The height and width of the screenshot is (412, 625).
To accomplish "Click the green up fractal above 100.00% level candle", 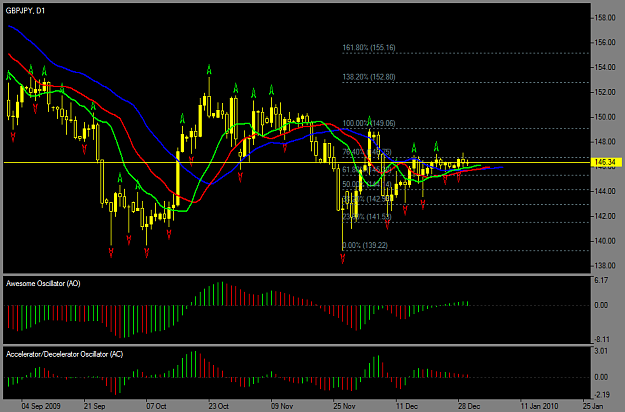I will (x=369, y=120).
